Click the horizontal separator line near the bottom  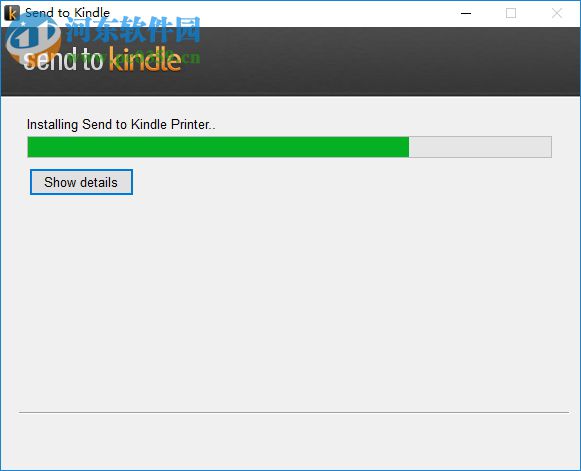[294, 412]
